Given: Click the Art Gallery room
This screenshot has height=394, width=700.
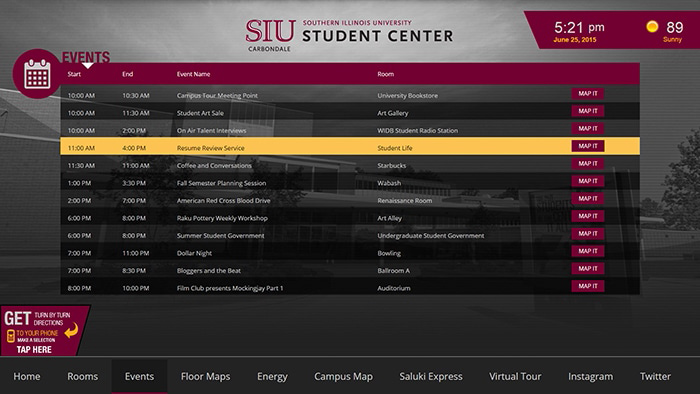Looking at the screenshot, I should 393,113.
